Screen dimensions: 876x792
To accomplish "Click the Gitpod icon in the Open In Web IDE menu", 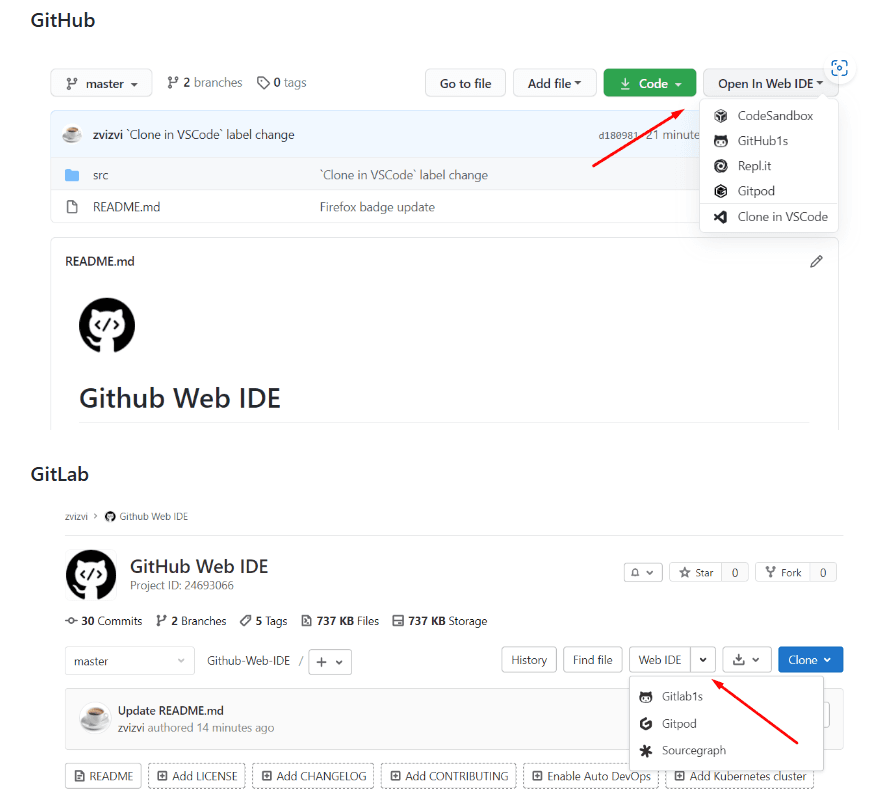I will tap(721, 190).
